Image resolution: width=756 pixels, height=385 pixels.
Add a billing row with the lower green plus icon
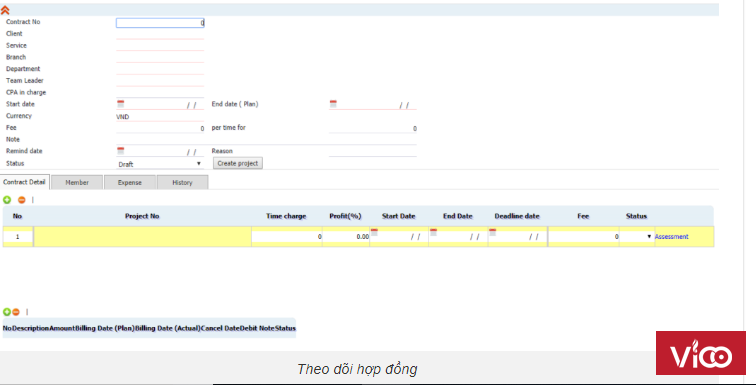point(7,312)
